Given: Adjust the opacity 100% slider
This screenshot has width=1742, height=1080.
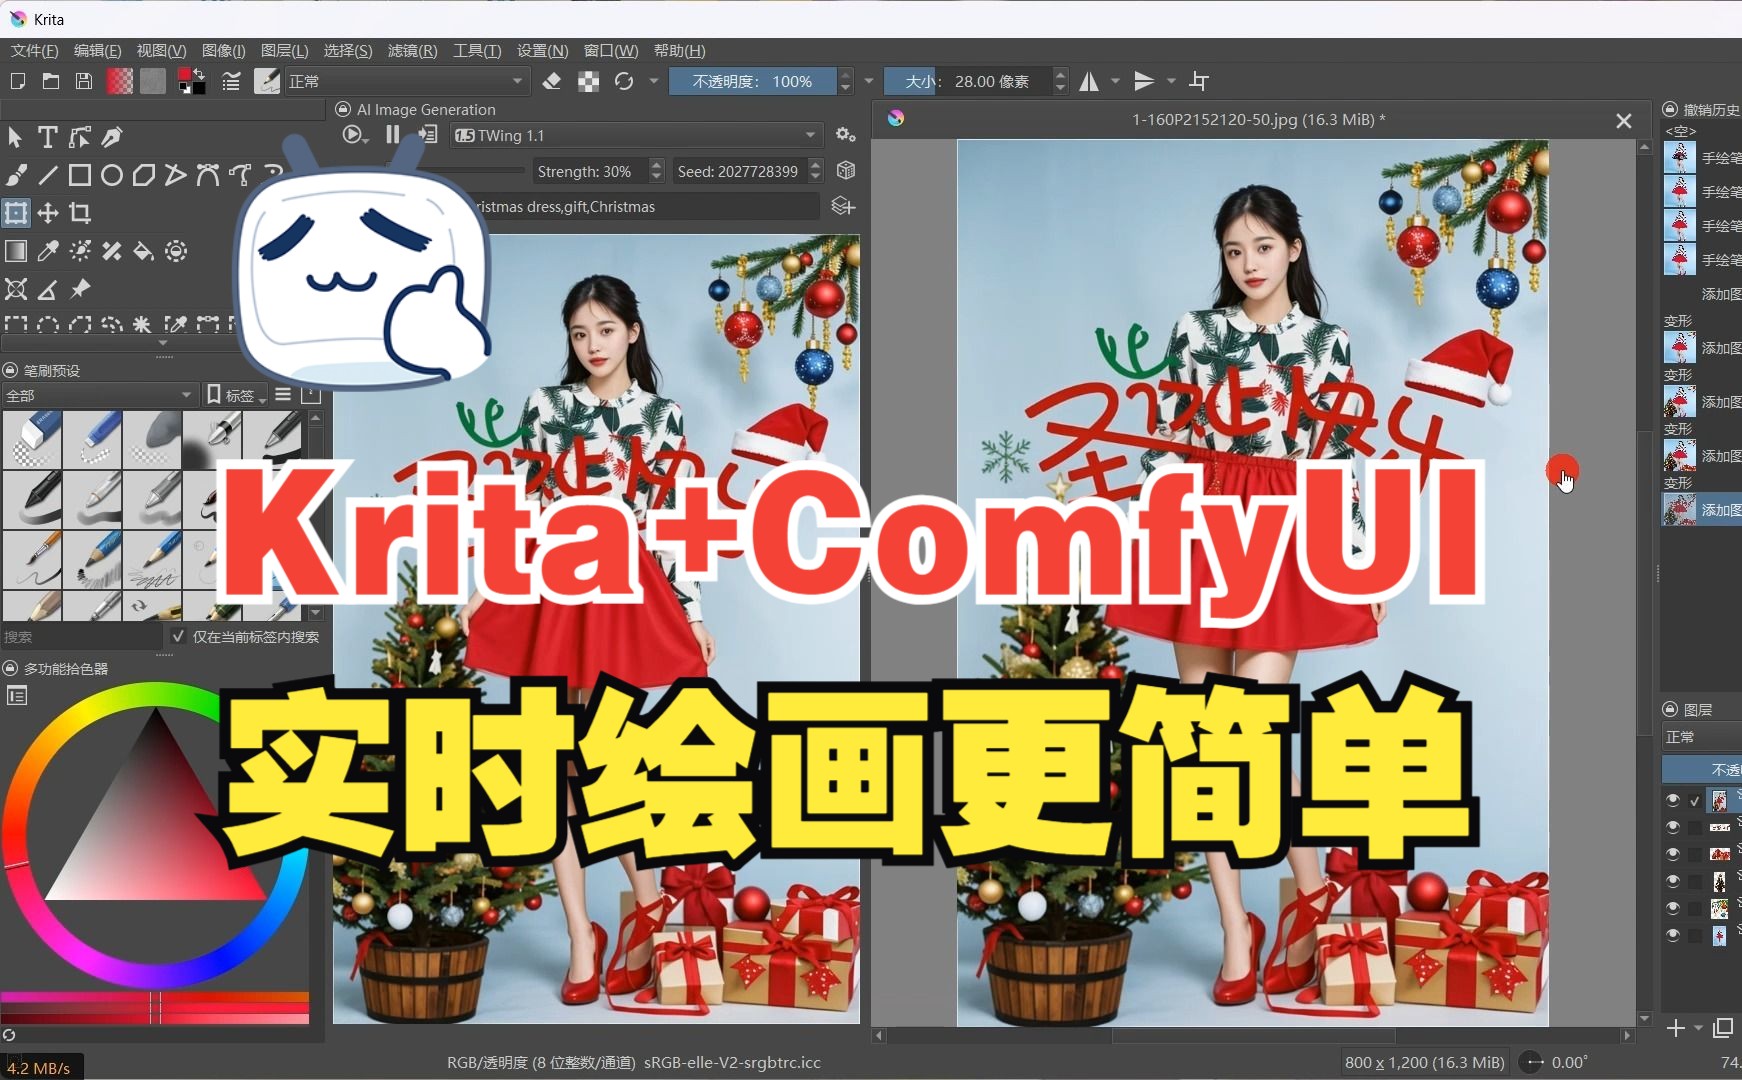Looking at the screenshot, I should [752, 81].
